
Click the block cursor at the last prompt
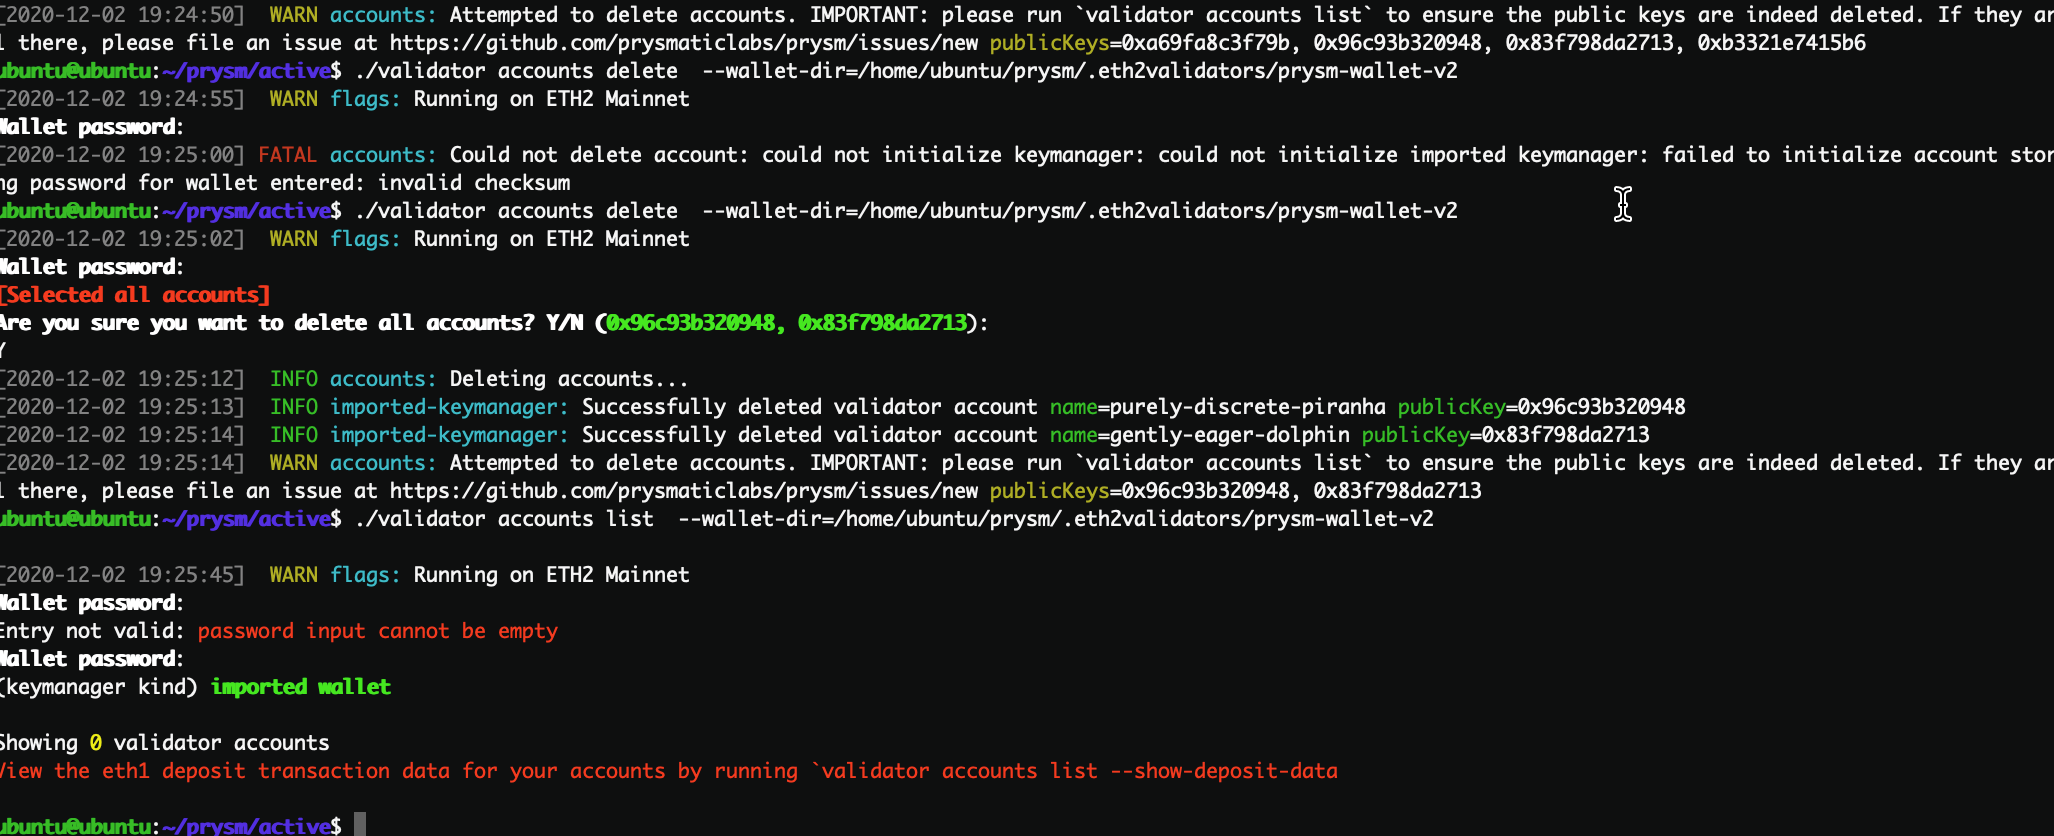coord(360,825)
